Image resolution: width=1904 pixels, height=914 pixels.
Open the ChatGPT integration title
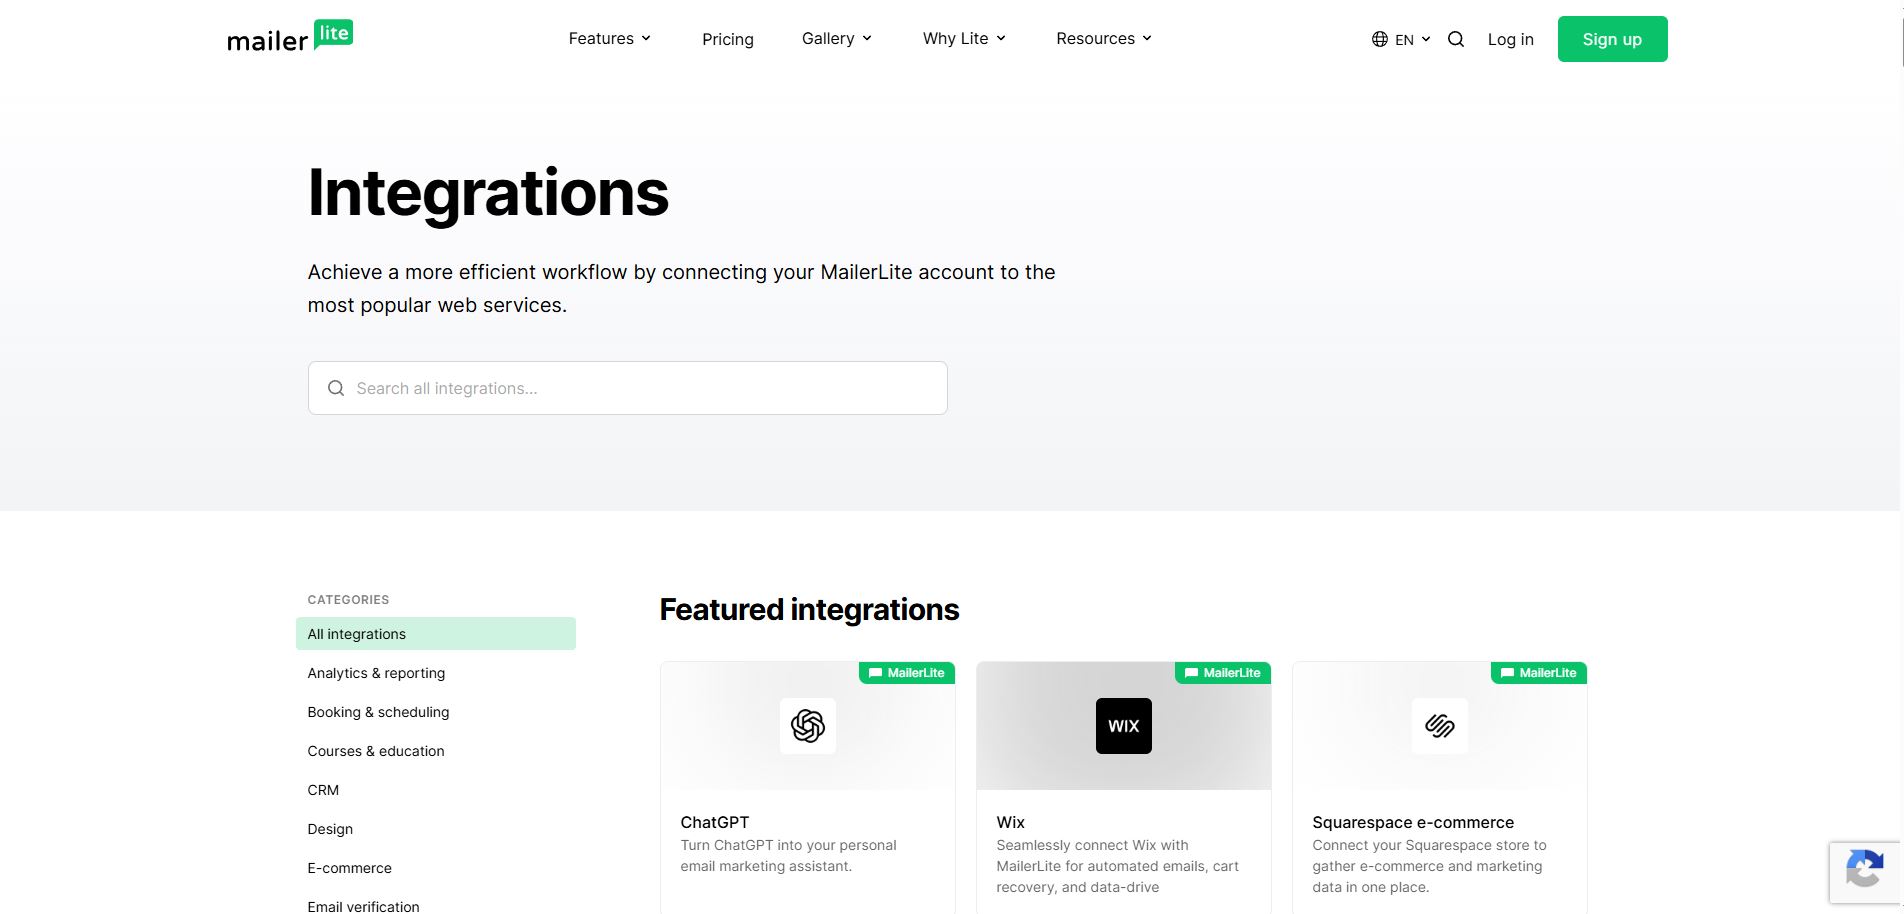coord(714,822)
